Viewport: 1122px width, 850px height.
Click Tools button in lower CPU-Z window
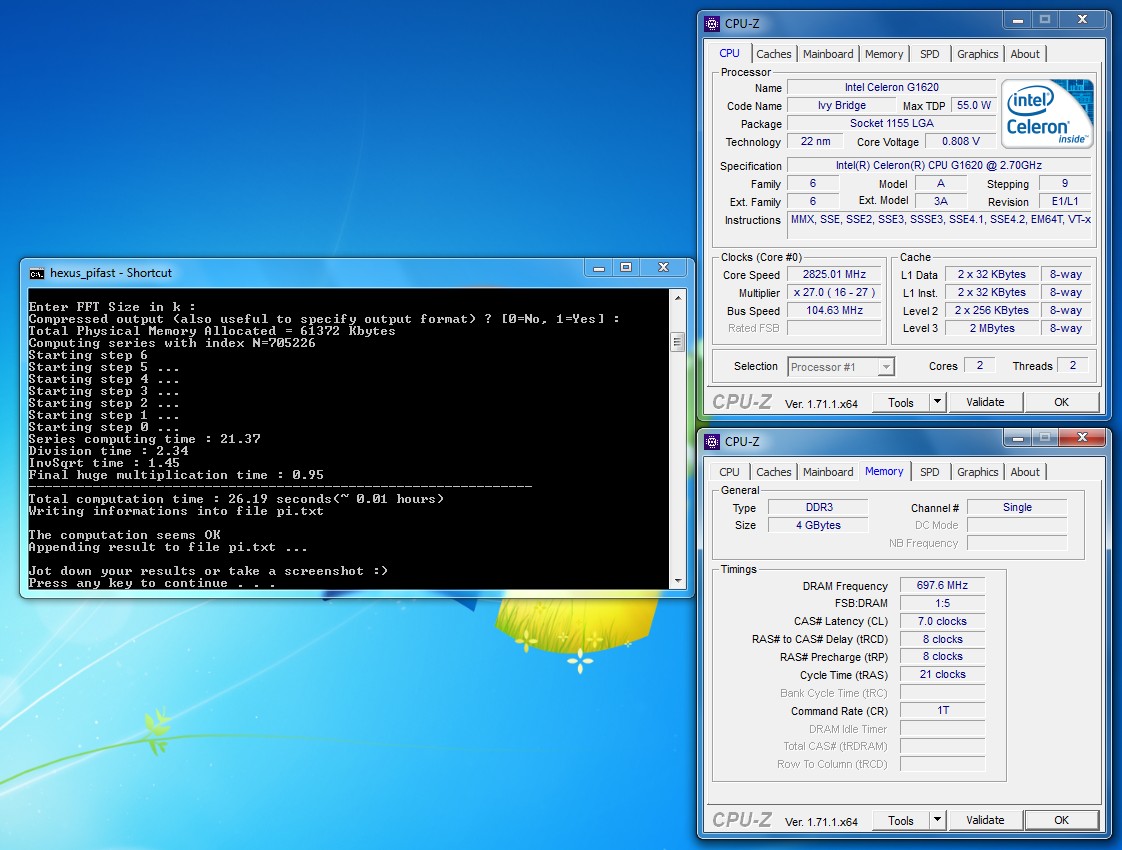(901, 820)
